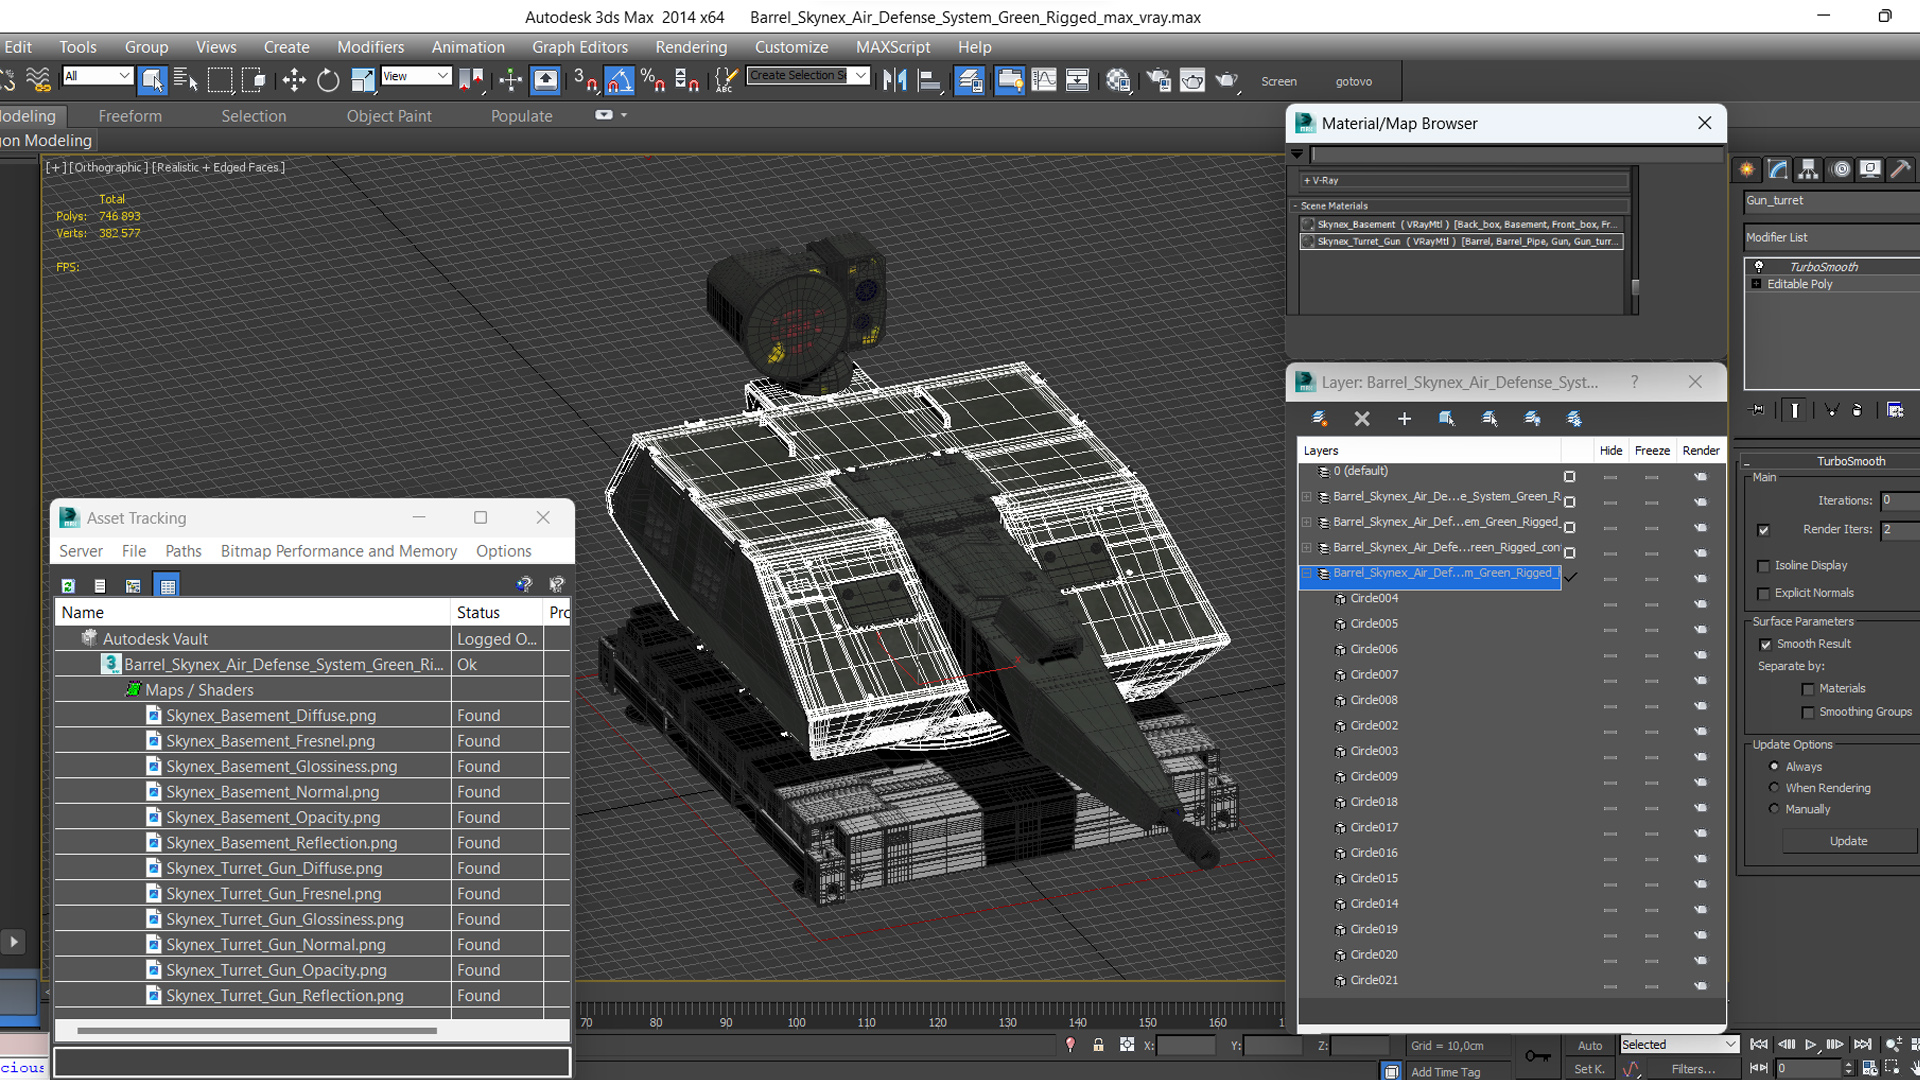Image resolution: width=1920 pixels, height=1080 pixels.
Task: Open the Material Editor icon
Action: pyautogui.click(x=1118, y=80)
